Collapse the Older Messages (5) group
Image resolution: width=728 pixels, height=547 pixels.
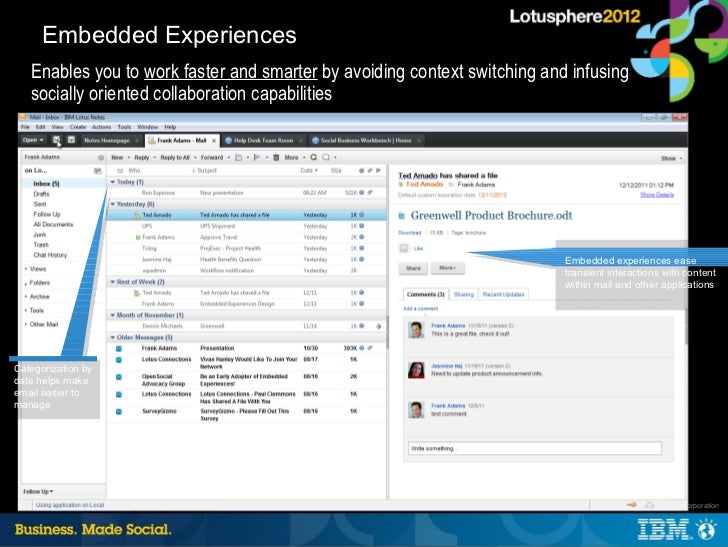point(113,338)
